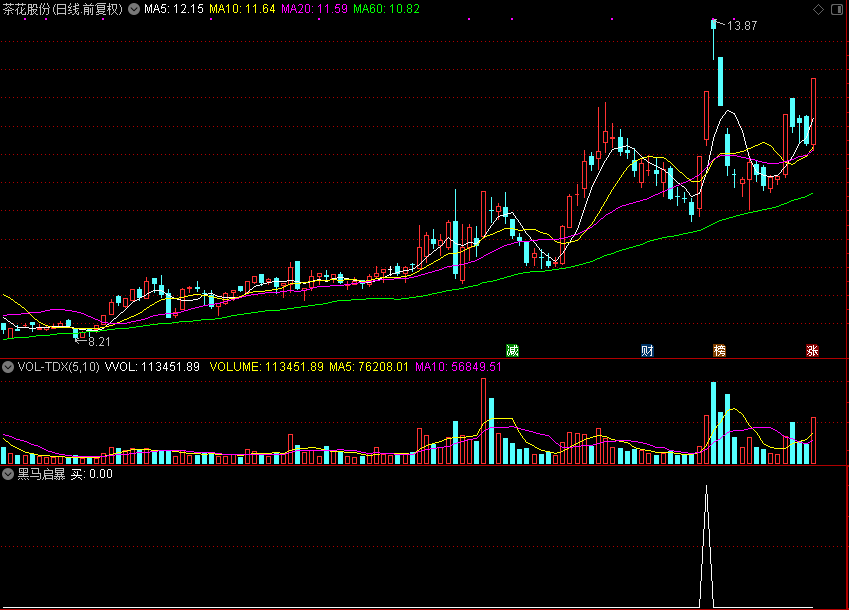Open the dropdown next to 茶花股份 title
Screen dimensions: 849x610
(x=134, y=9)
